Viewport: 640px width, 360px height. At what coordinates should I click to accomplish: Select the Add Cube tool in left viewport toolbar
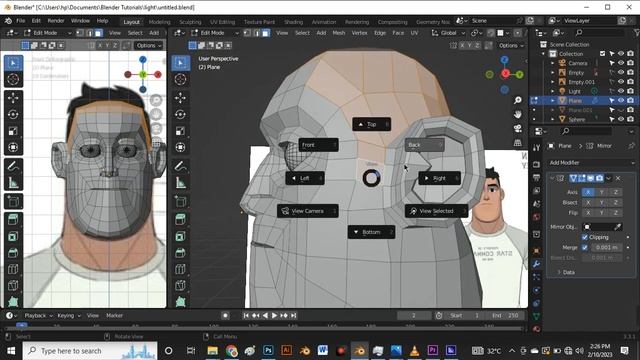(13, 201)
